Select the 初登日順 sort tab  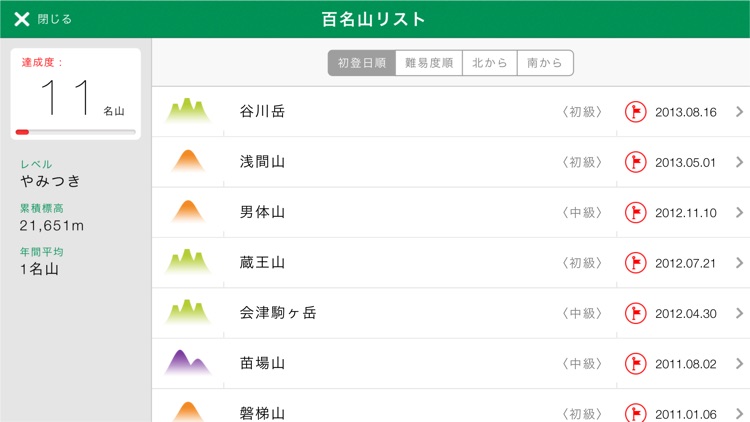[x=362, y=63]
